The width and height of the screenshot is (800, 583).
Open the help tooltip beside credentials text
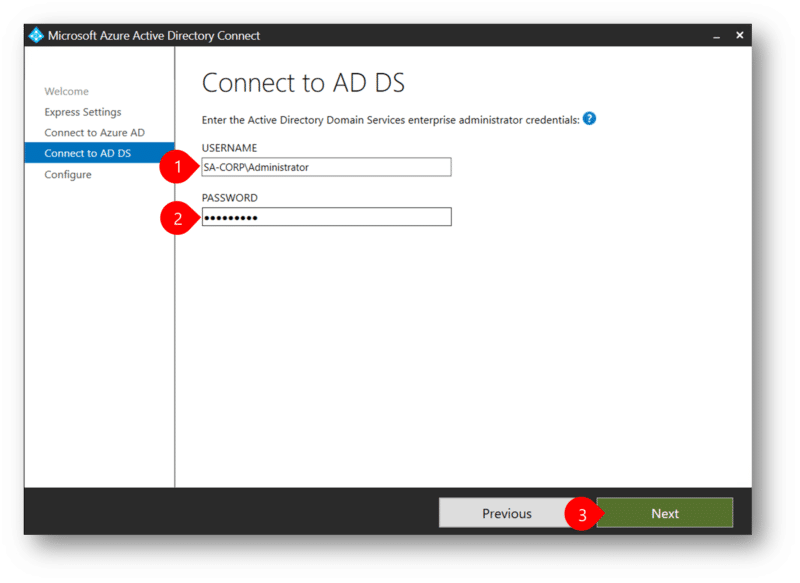[589, 118]
